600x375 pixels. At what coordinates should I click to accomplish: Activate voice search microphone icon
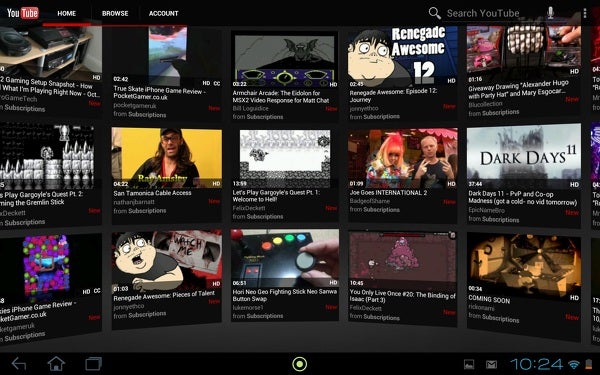[550, 13]
